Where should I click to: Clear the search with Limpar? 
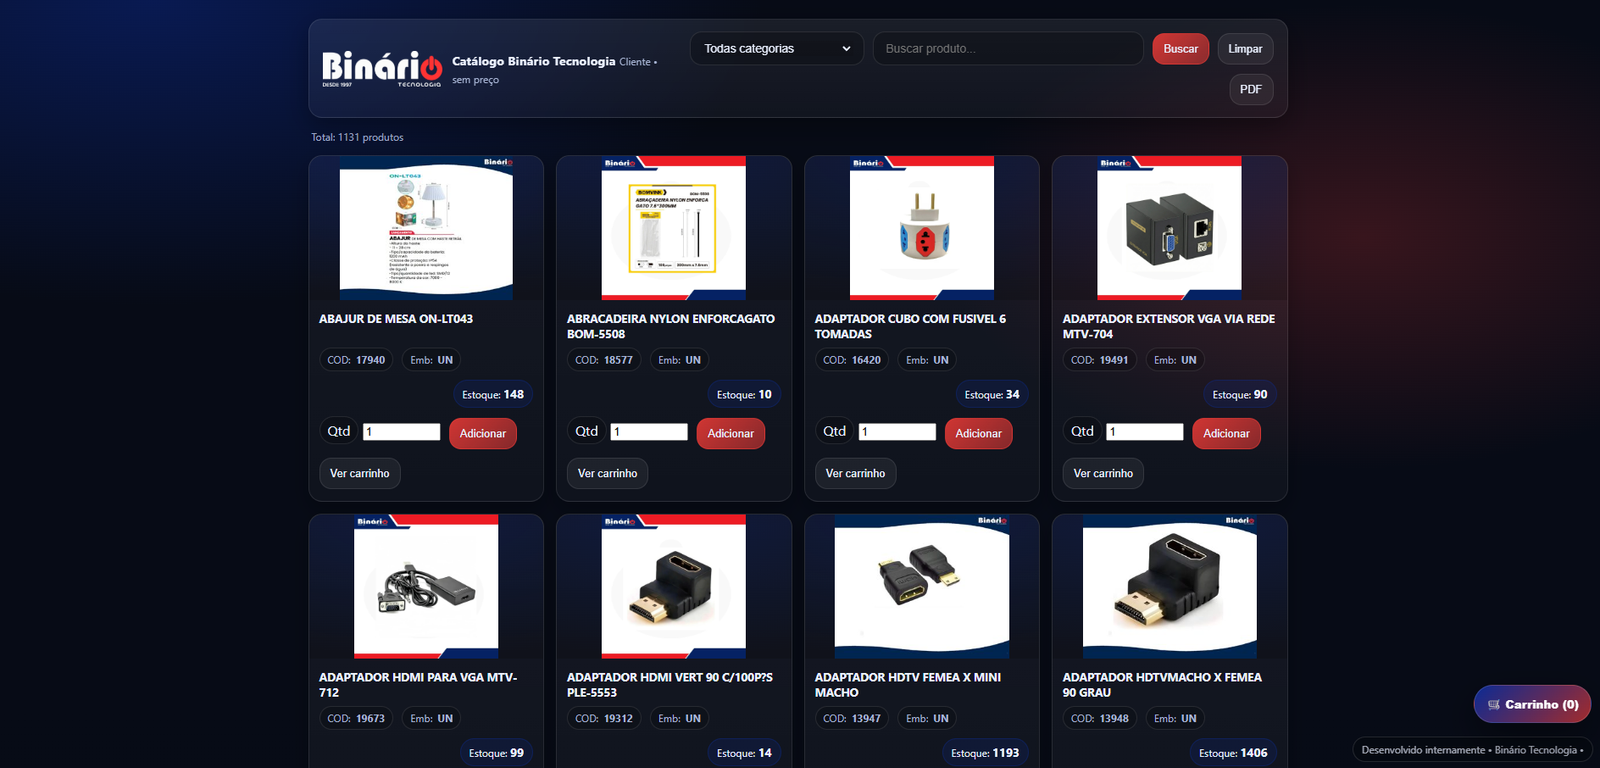(x=1245, y=48)
